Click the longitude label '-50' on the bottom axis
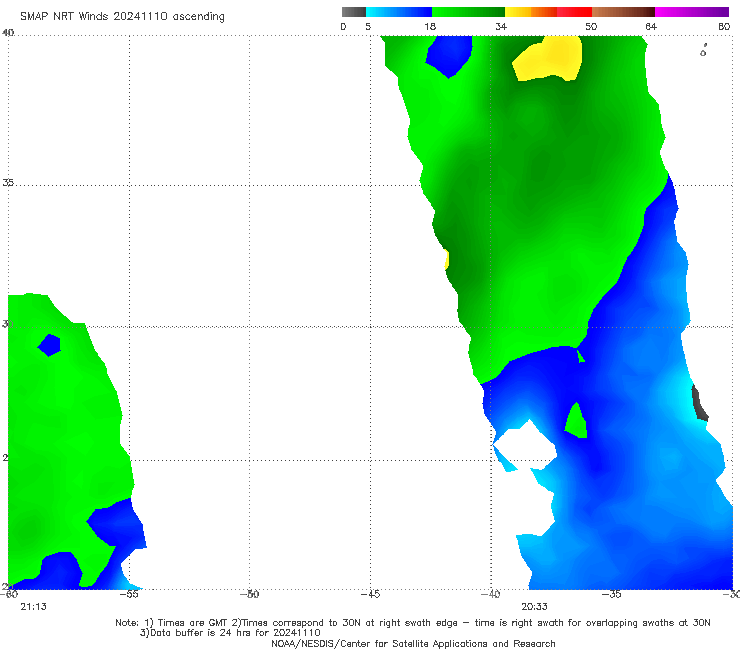The image size is (740, 650). 250,594
